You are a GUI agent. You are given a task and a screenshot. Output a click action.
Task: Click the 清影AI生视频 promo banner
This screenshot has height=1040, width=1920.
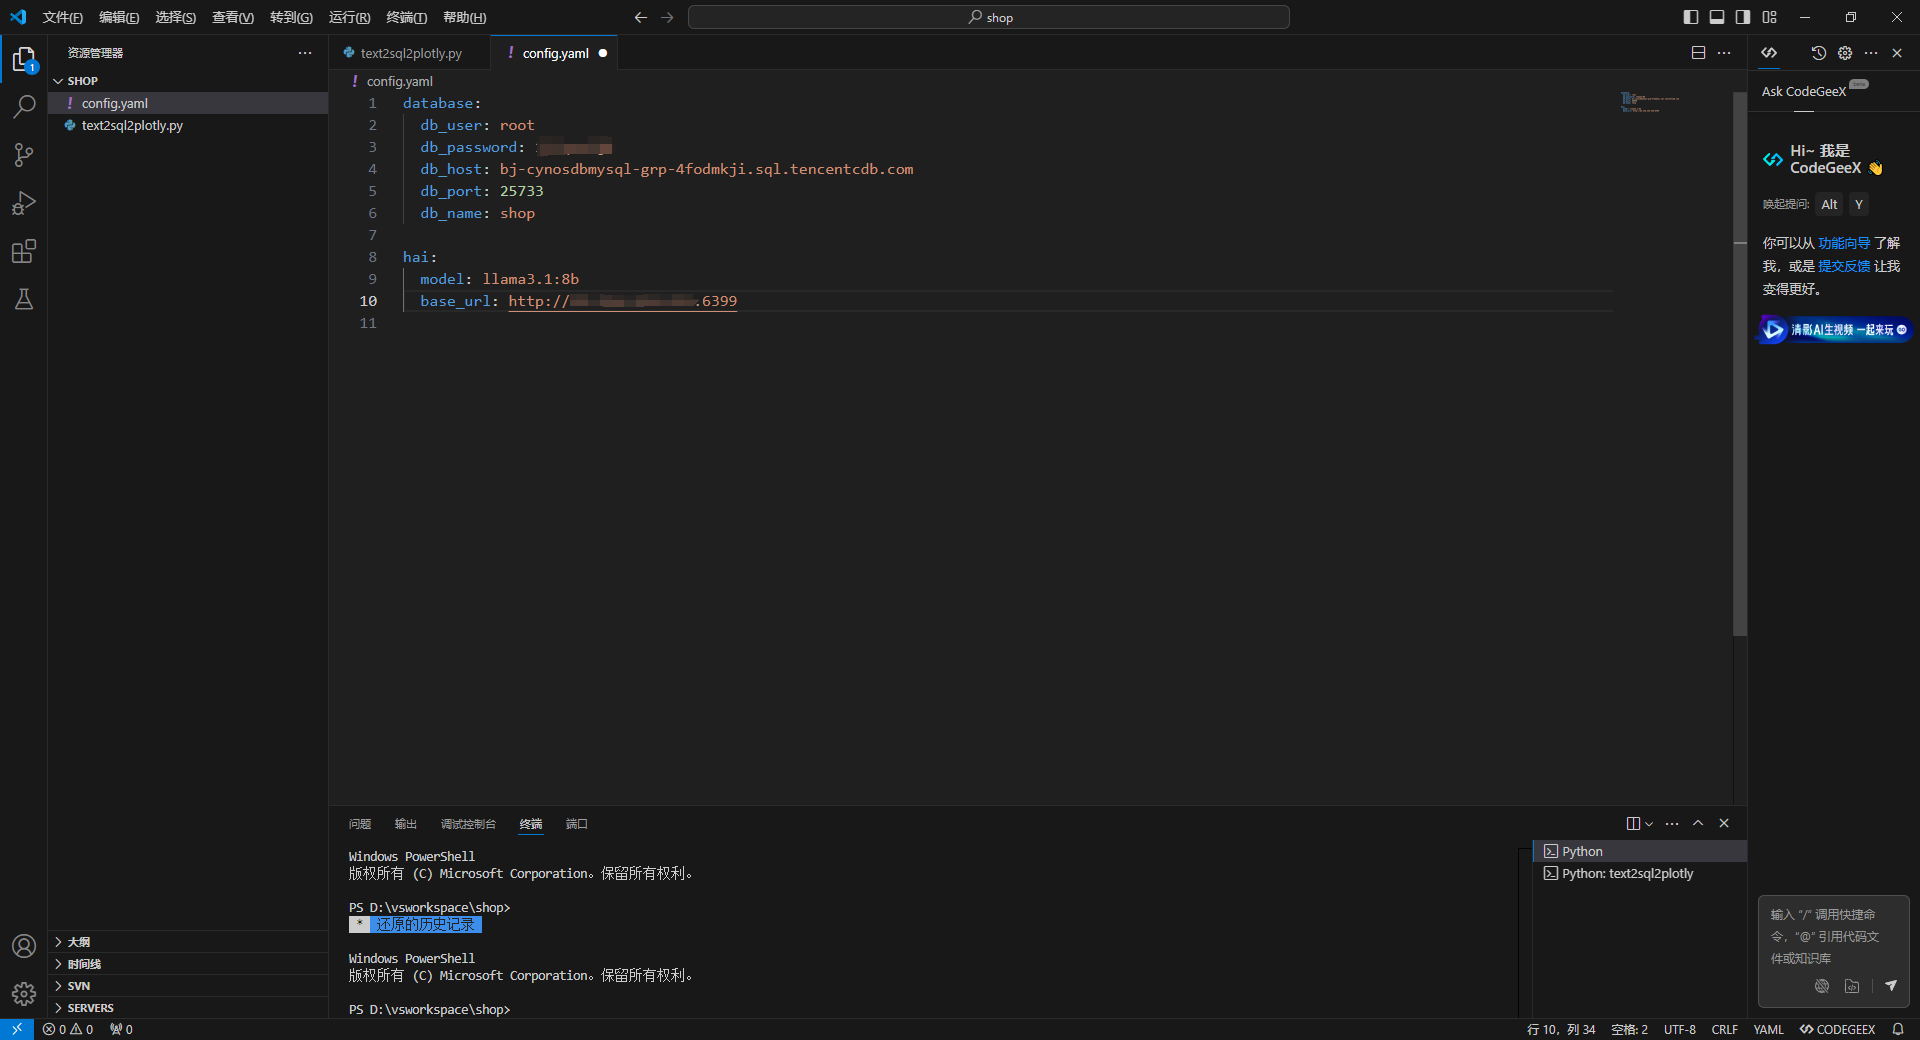tap(1834, 330)
